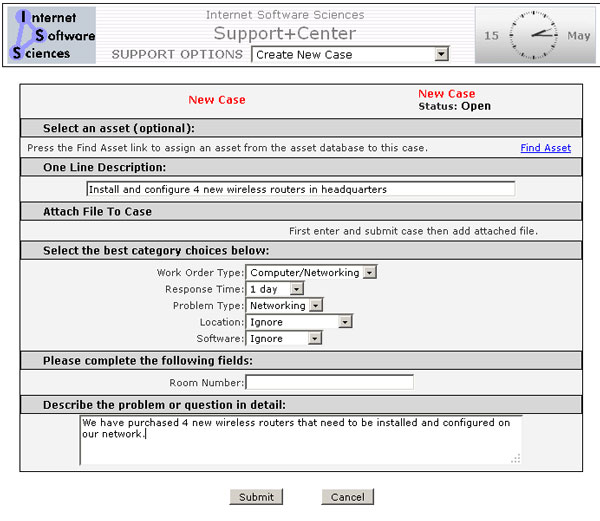The width and height of the screenshot is (600, 521).
Task: Click the 'Software:' label
Action: pos(220,339)
